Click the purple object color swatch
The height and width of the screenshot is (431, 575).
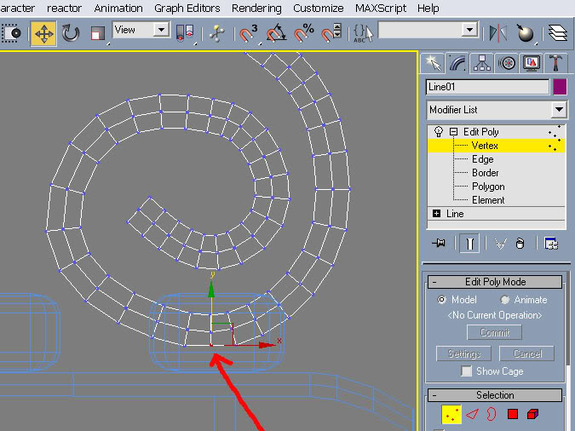[560, 87]
